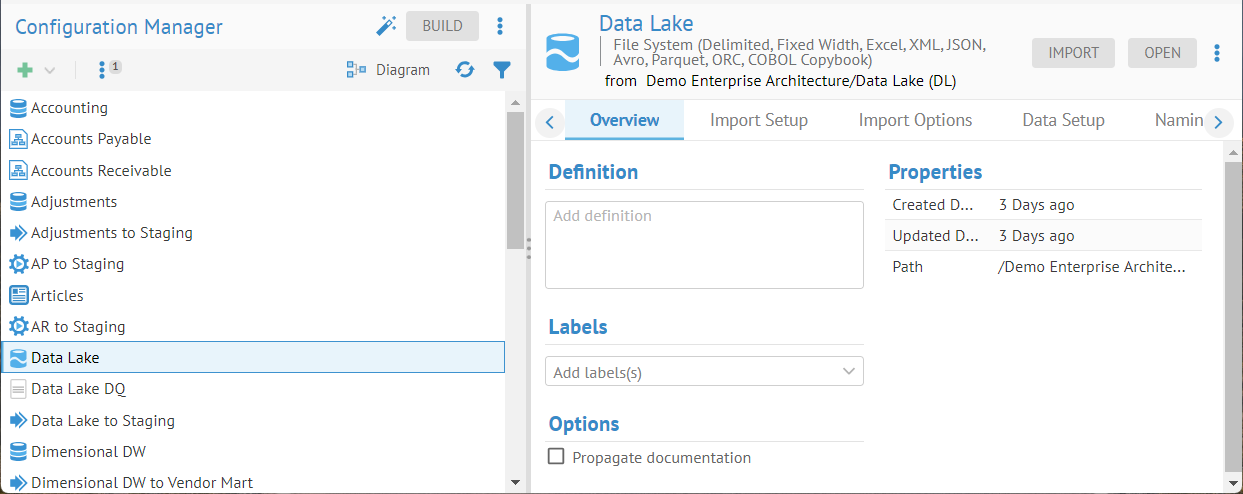Open the Configuration Manager three-dot menu
Image resolution: width=1243 pixels, height=494 pixels.
pos(500,27)
